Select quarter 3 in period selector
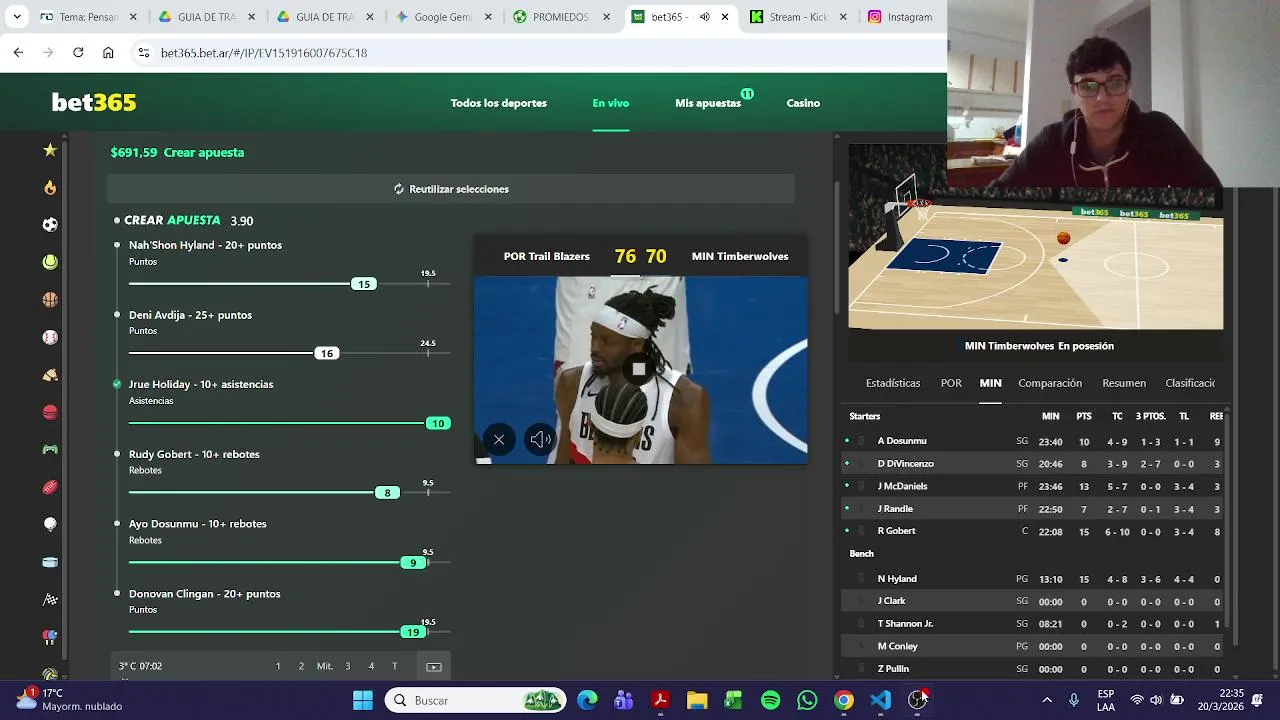Image resolution: width=1280 pixels, height=720 pixels. pos(348,666)
